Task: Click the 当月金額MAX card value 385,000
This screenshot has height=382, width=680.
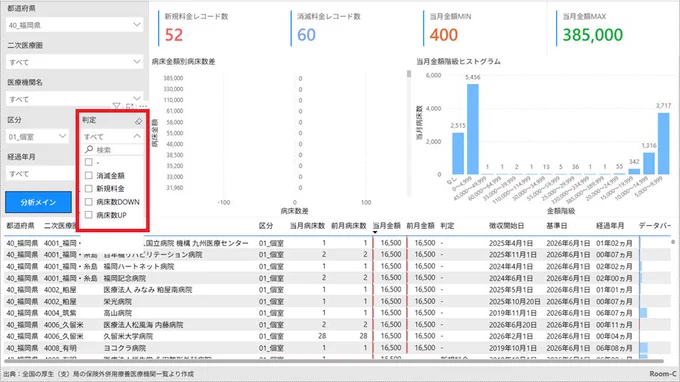Action: (593, 35)
